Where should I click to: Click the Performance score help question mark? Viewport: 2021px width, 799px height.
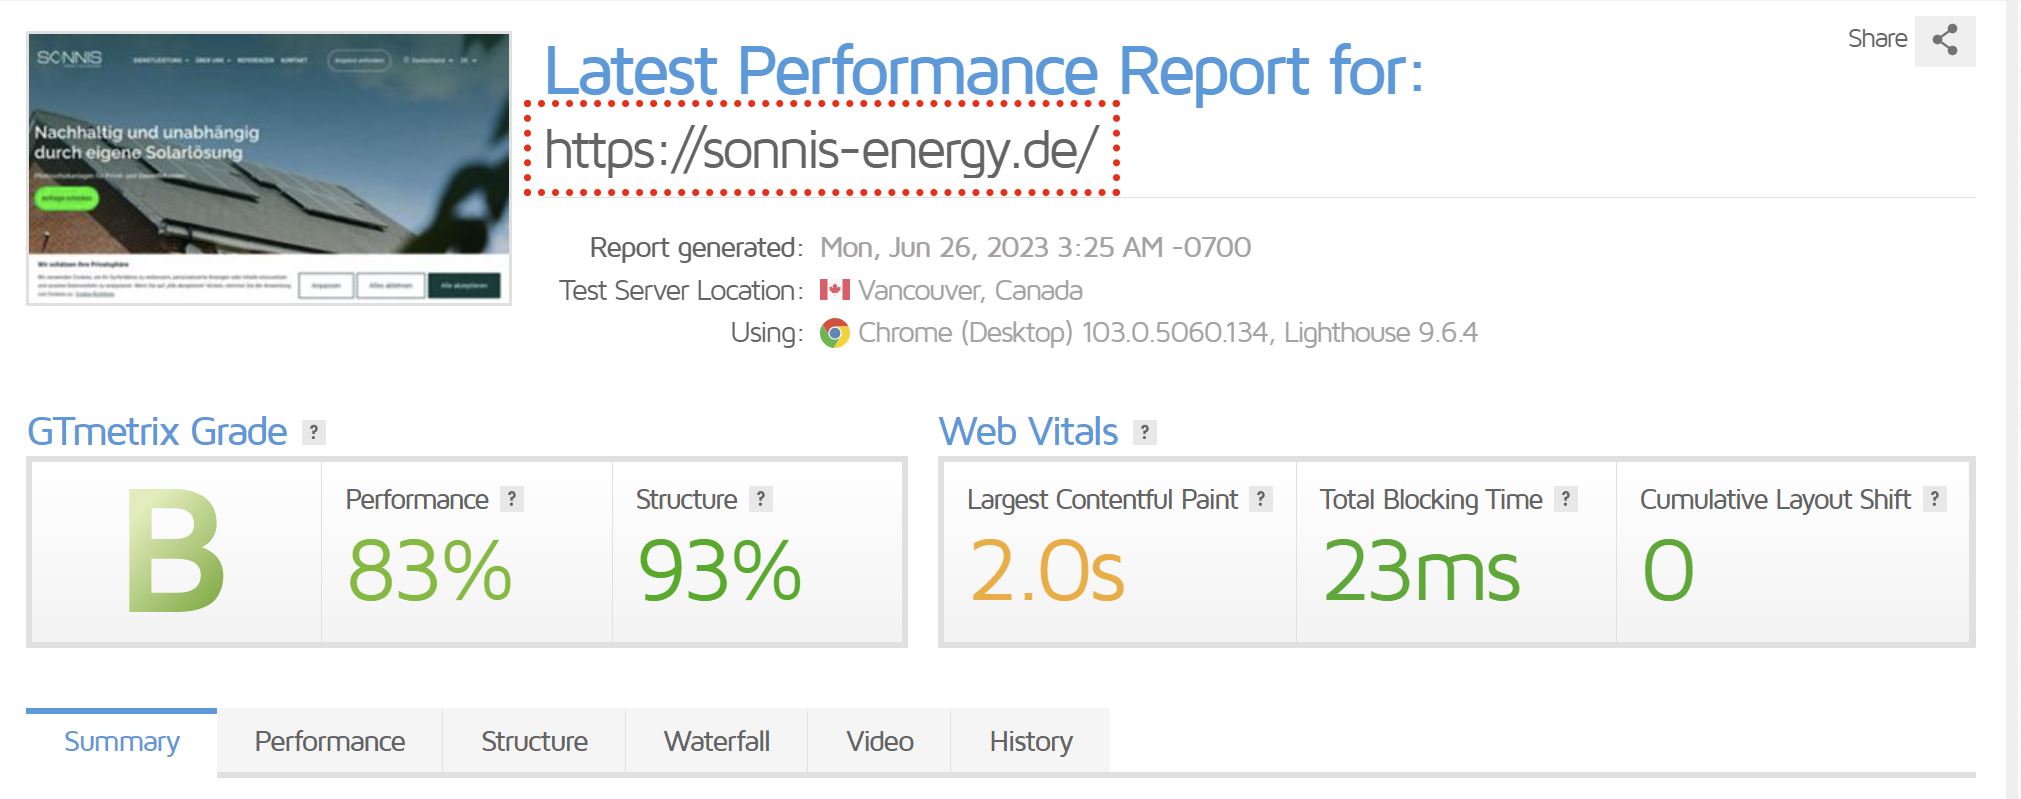[512, 499]
